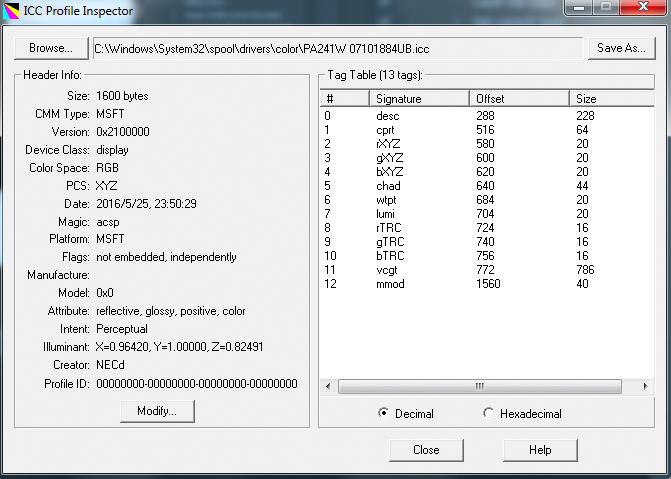Click the Profile ID zeros value

[x=197, y=384]
